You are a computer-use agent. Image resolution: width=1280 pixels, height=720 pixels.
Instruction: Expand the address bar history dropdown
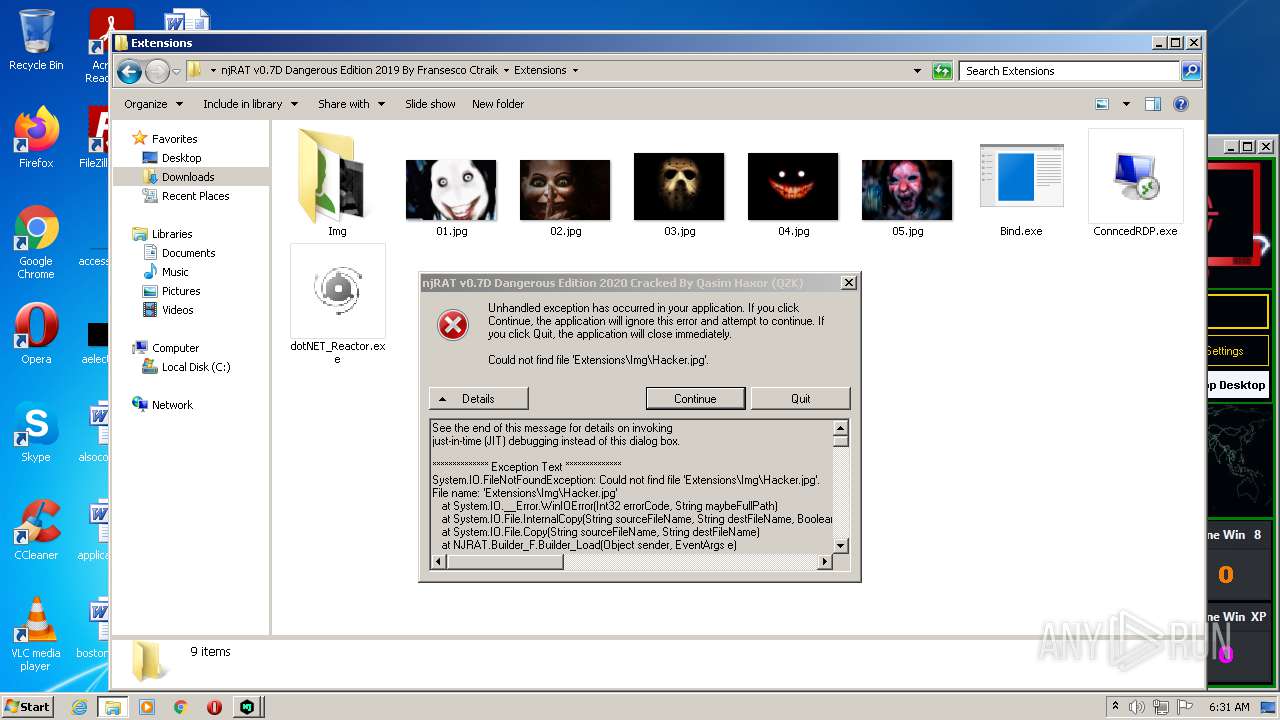click(x=918, y=71)
